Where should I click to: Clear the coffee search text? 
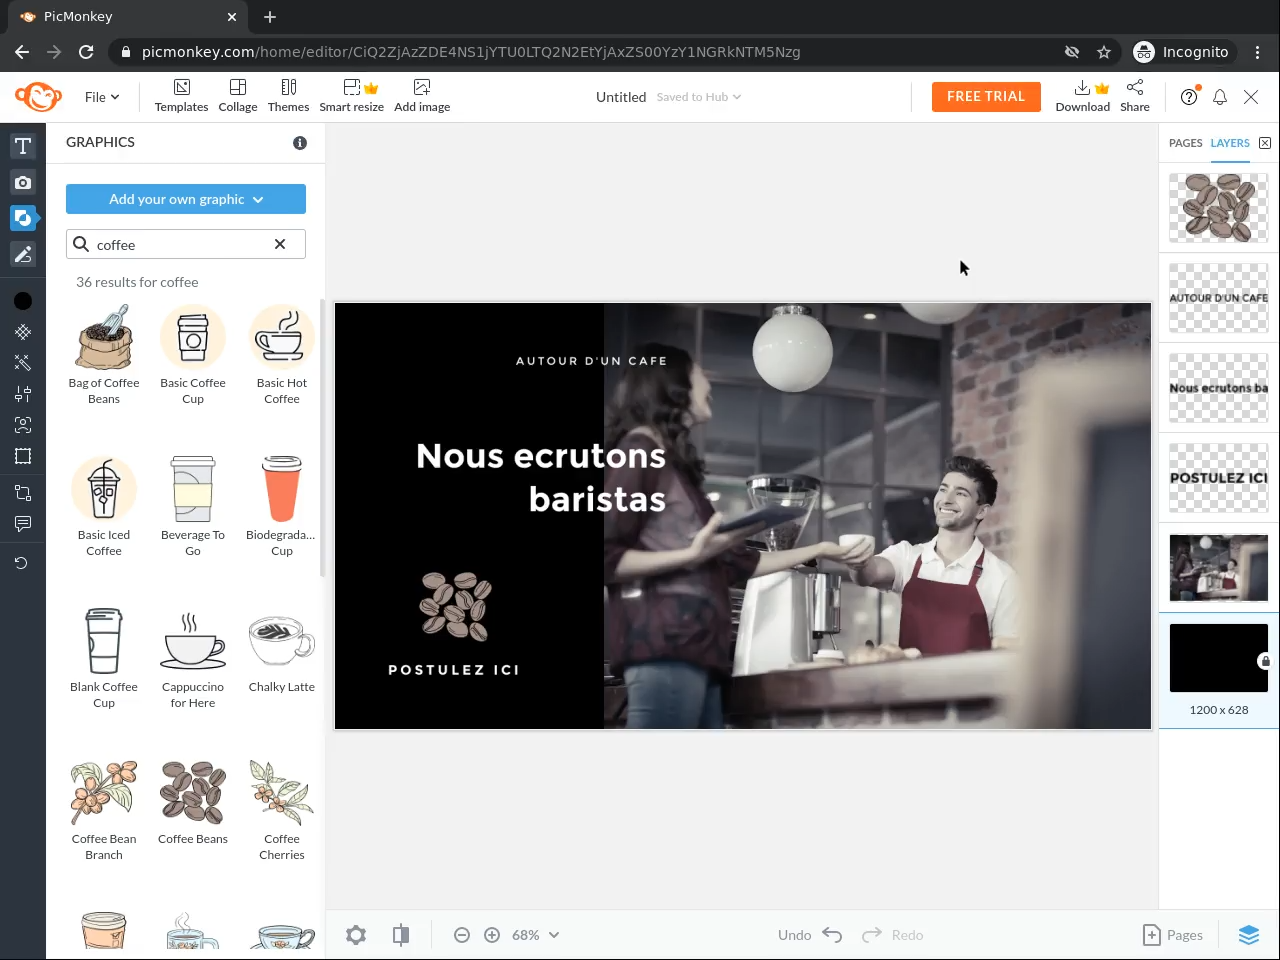[280, 244]
